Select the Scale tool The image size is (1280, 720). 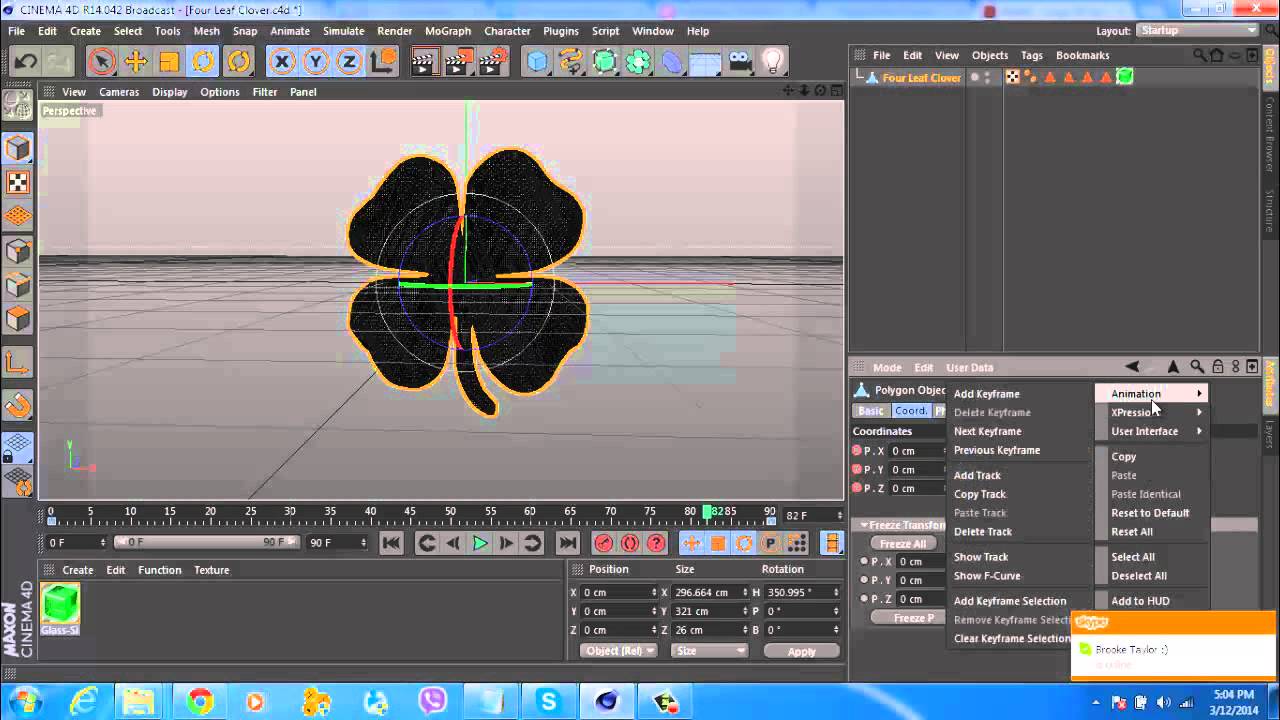pos(169,62)
